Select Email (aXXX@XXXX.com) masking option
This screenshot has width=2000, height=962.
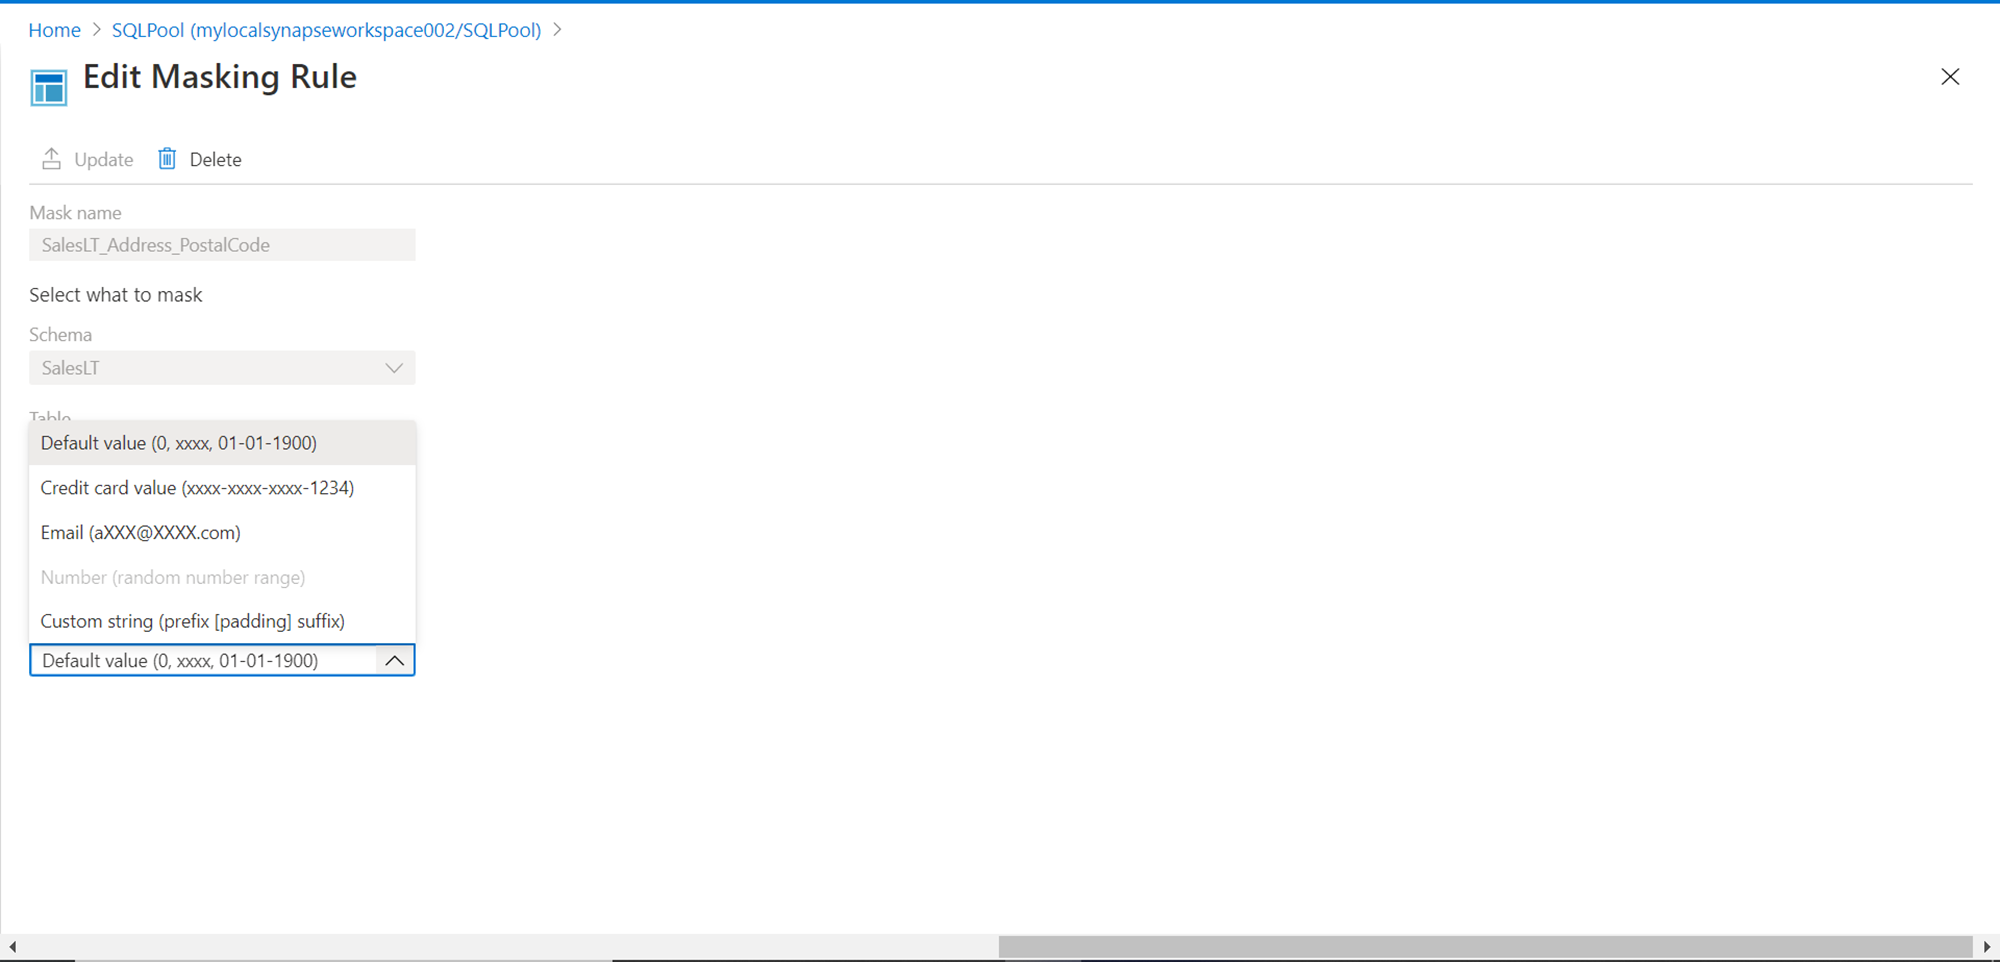click(x=222, y=532)
